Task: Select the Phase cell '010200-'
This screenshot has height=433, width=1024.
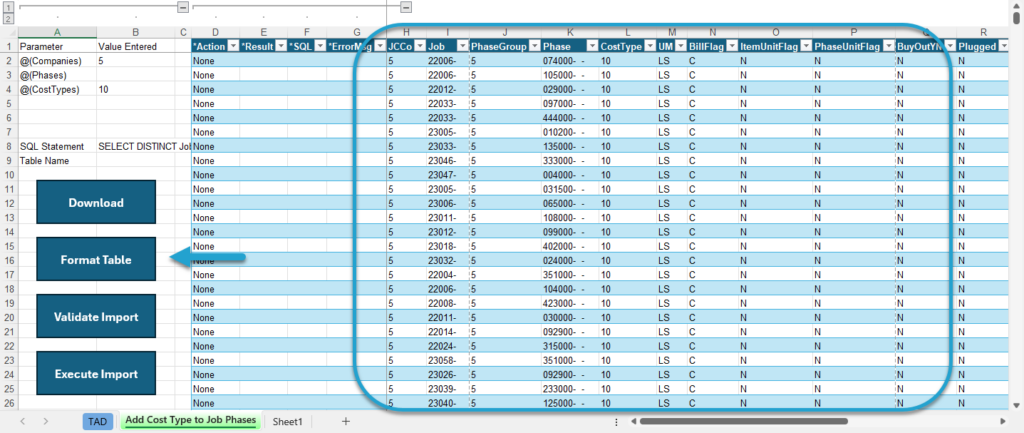Action: coord(570,132)
